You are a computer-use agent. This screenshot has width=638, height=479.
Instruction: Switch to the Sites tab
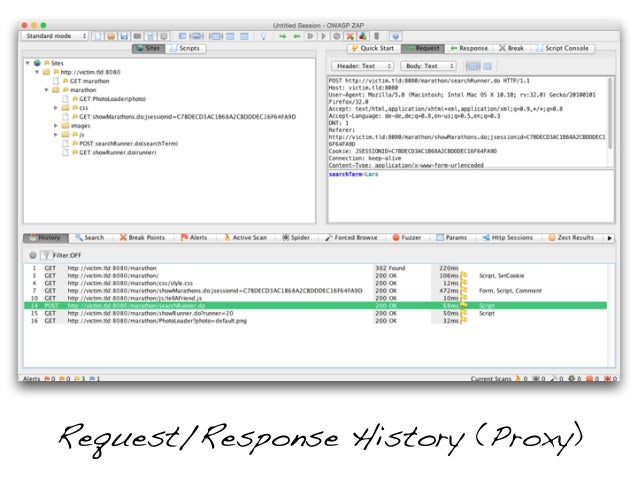[x=149, y=48]
